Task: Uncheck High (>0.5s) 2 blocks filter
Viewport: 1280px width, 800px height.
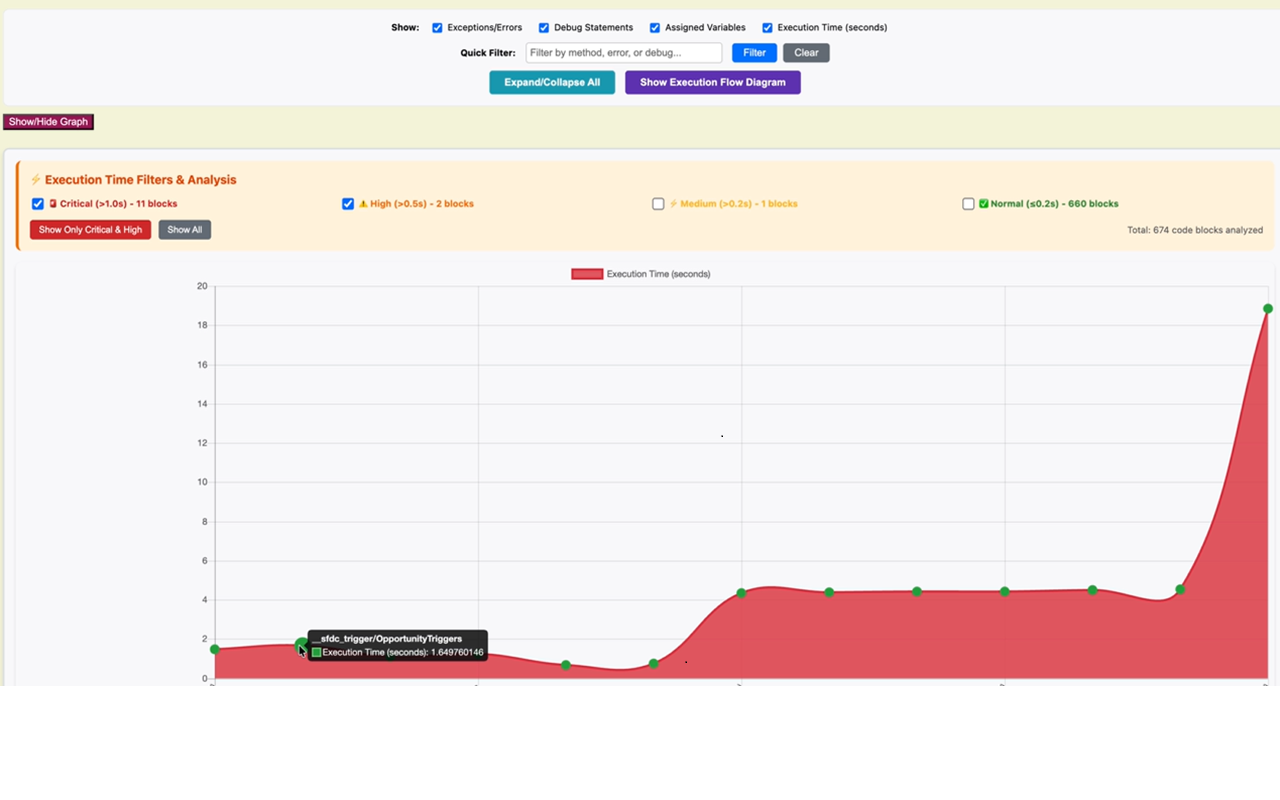Action: click(x=348, y=204)
